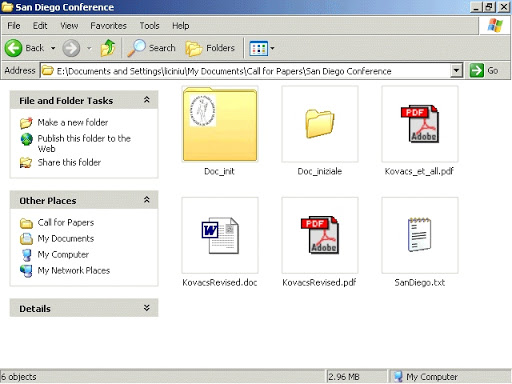Go to My Network Places link
Image resolution: width=512 pixels, height=384 pixels.
74,271
